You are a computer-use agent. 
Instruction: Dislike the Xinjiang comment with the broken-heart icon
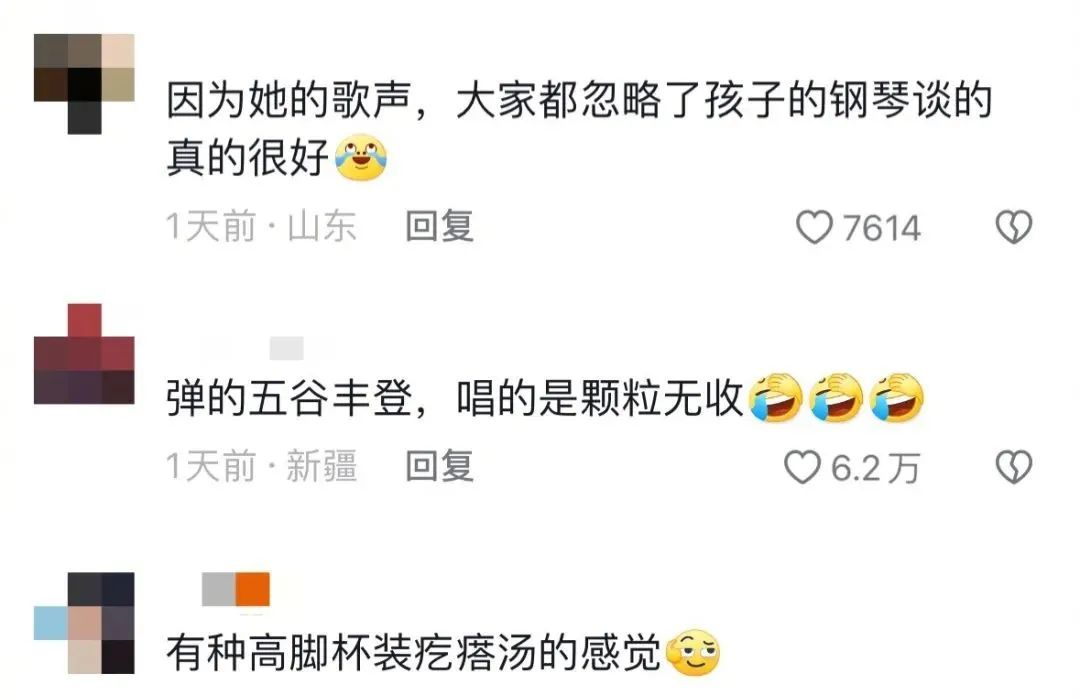(x=1014, y=467)
